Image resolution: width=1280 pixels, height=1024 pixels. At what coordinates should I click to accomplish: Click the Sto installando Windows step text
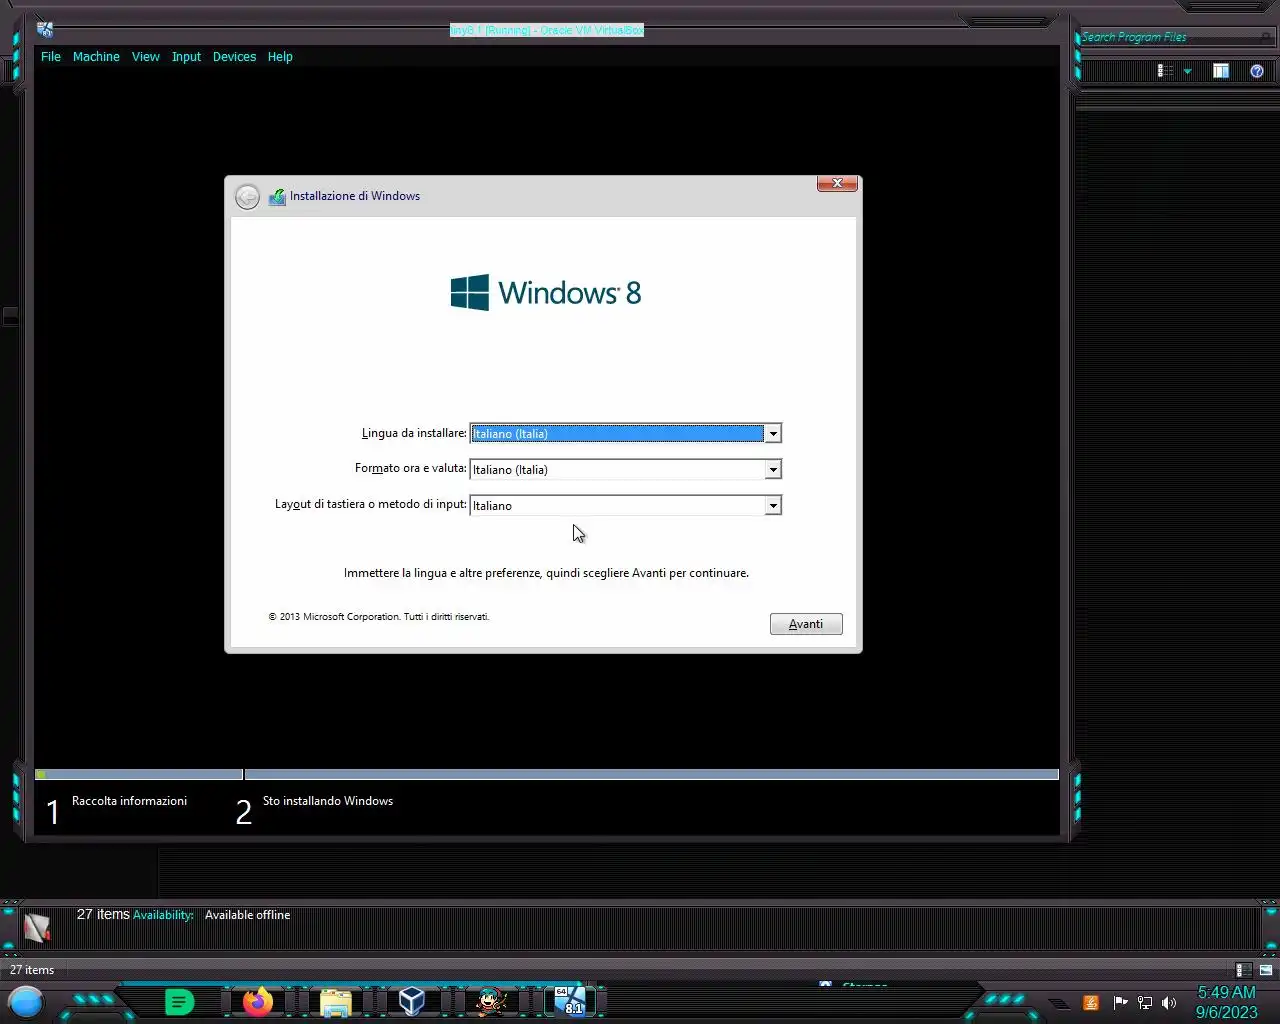click(327, 801)
